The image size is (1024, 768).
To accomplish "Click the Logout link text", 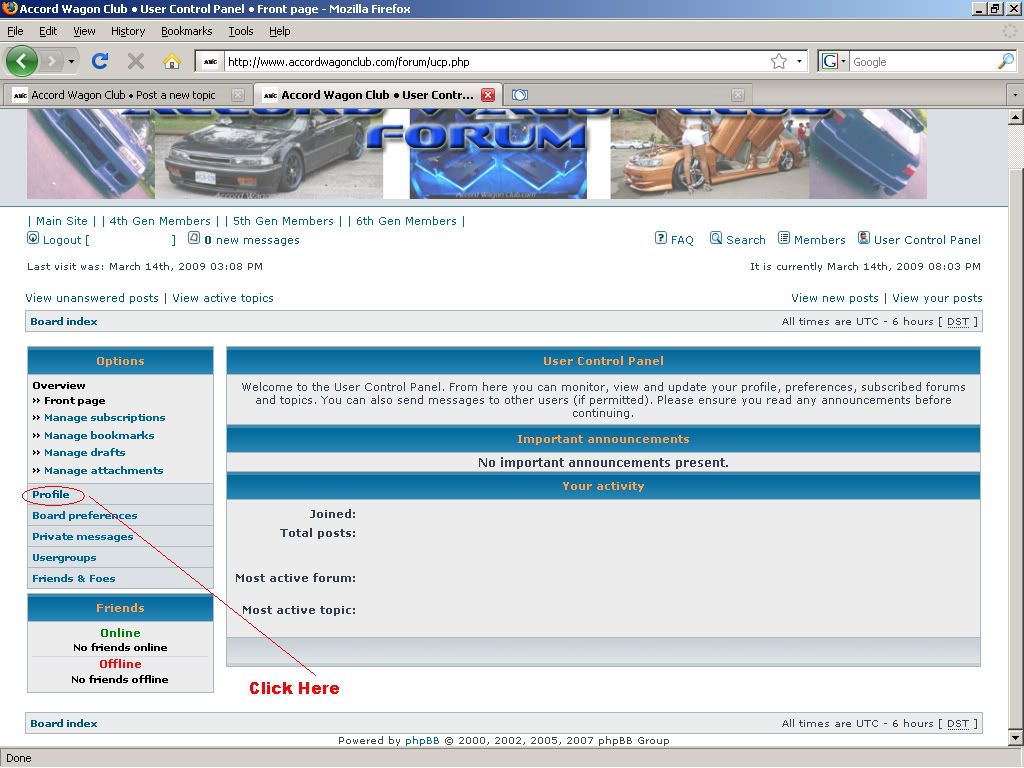I will 62,240.
